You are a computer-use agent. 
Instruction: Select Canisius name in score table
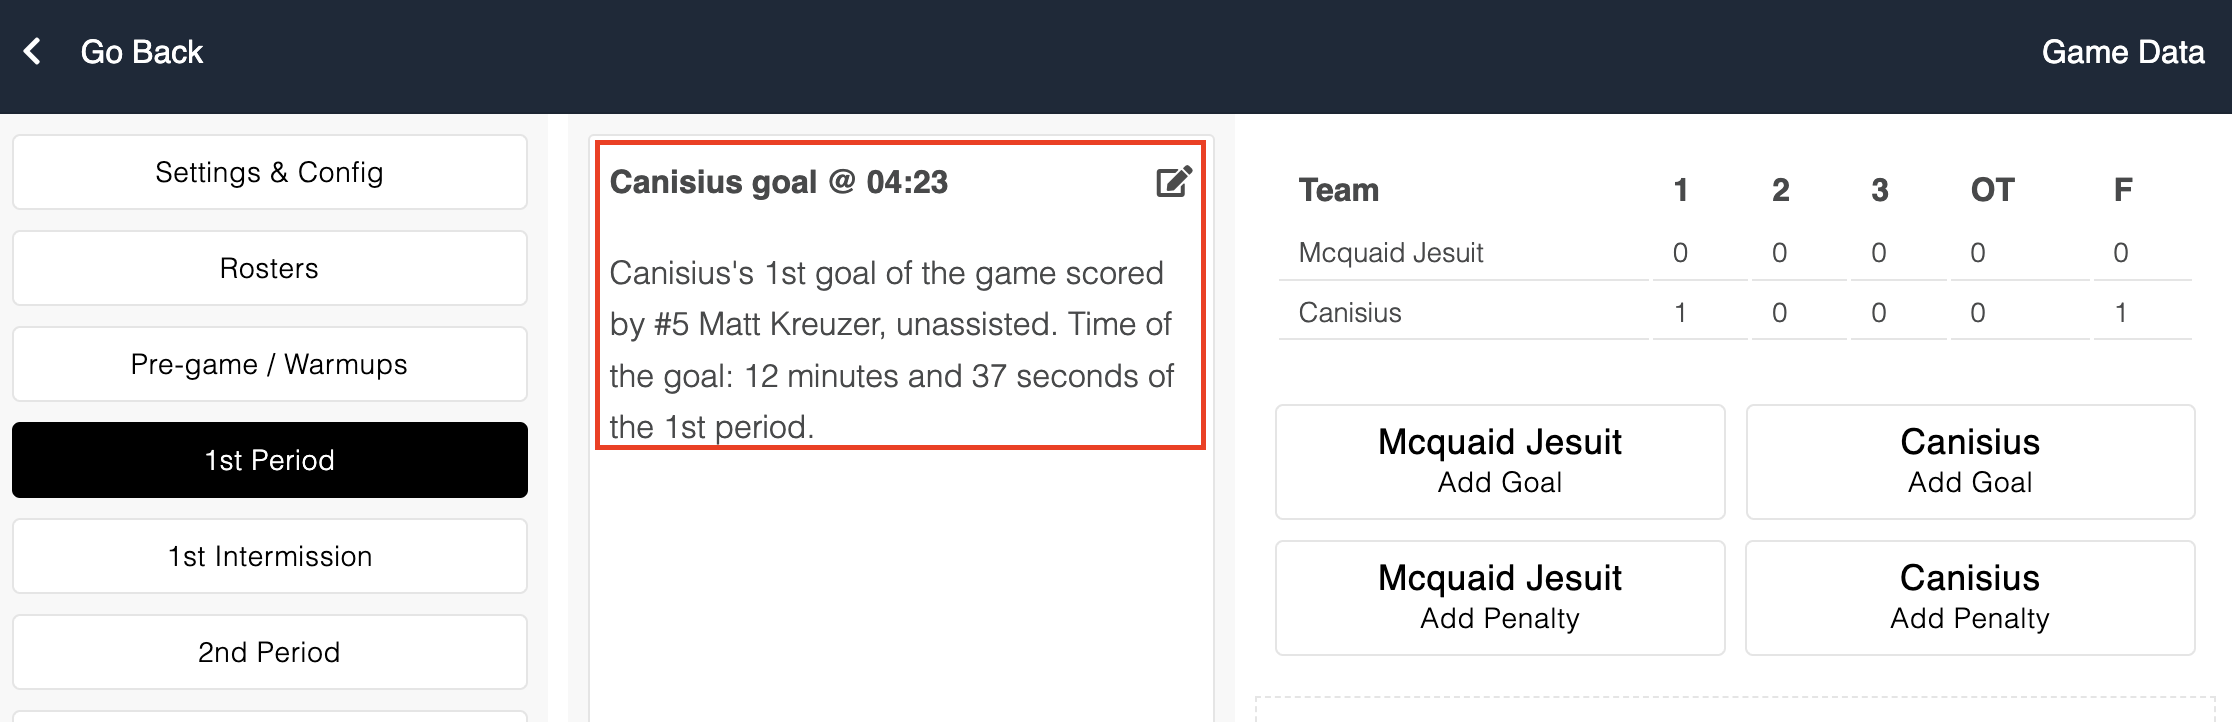[x=1349, y=313]
